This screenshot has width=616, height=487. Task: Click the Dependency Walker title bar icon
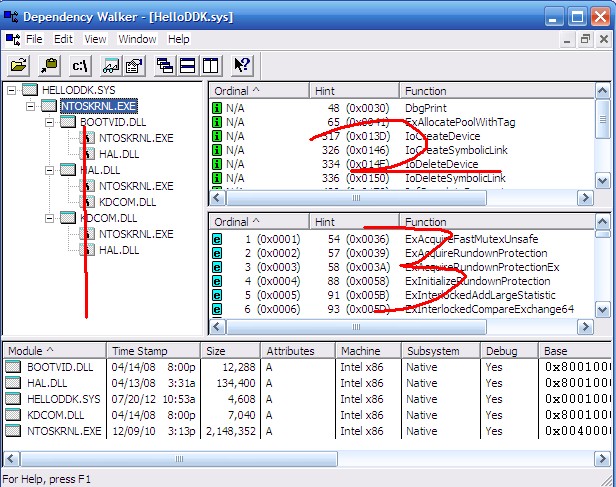[x=11, y=16]
